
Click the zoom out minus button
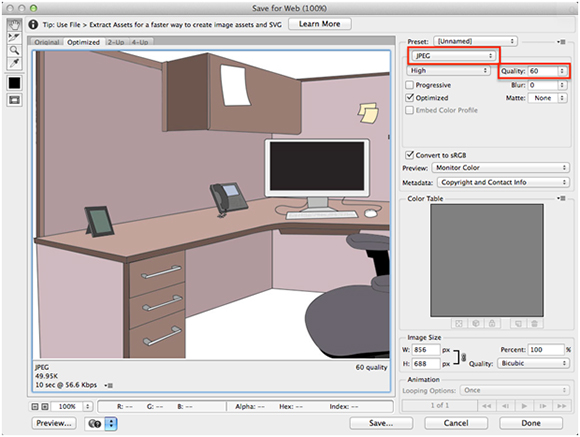point(35,406)
